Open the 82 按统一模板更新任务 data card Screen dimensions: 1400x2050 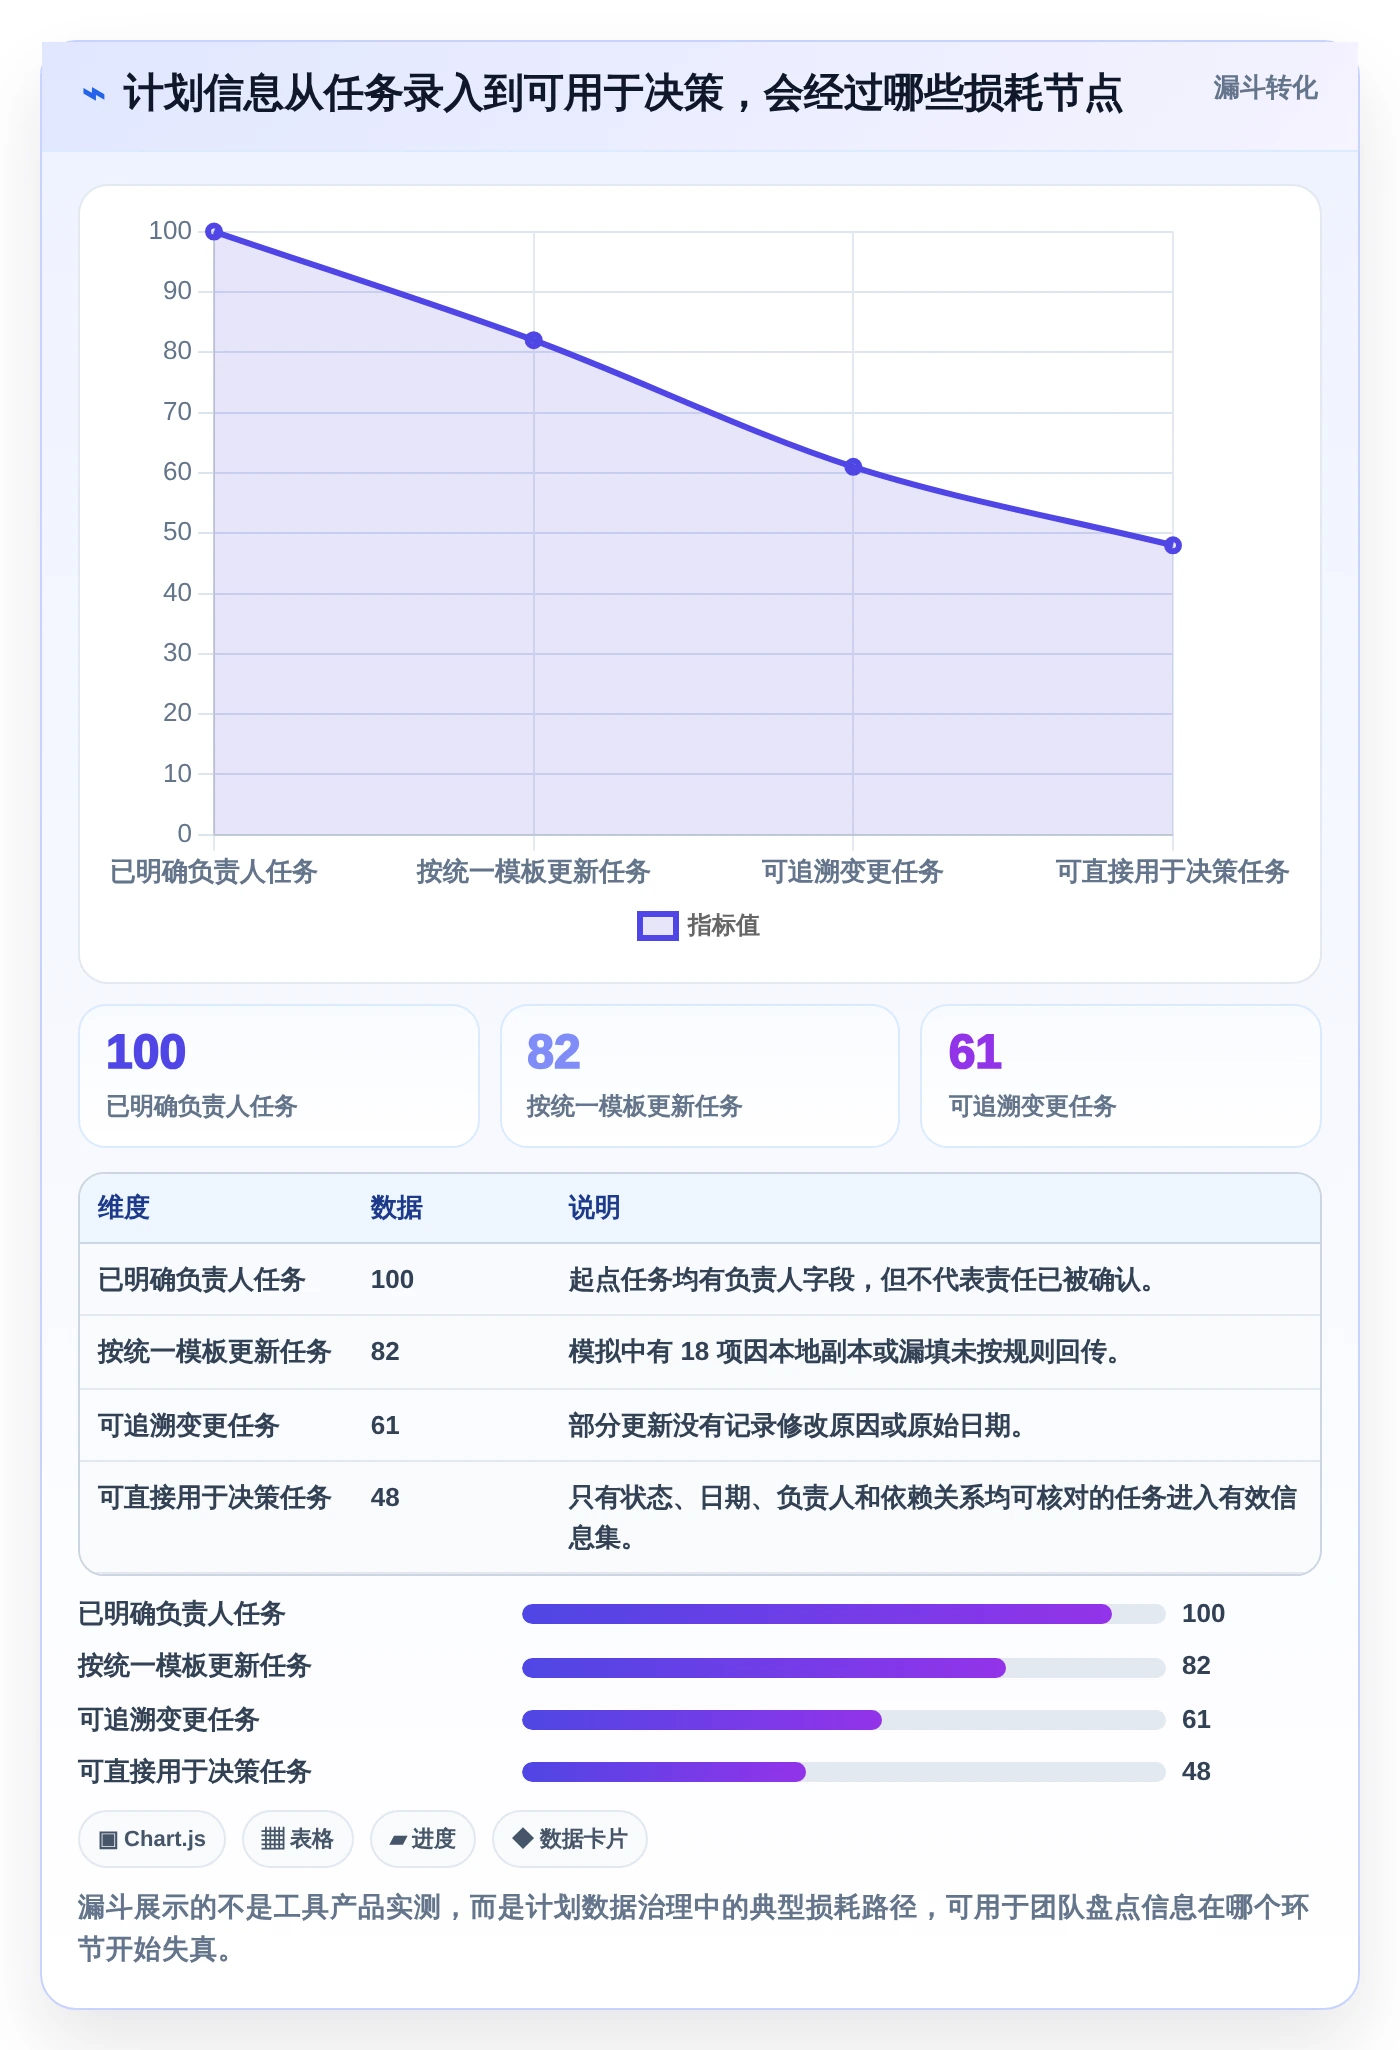point(700,1076)
